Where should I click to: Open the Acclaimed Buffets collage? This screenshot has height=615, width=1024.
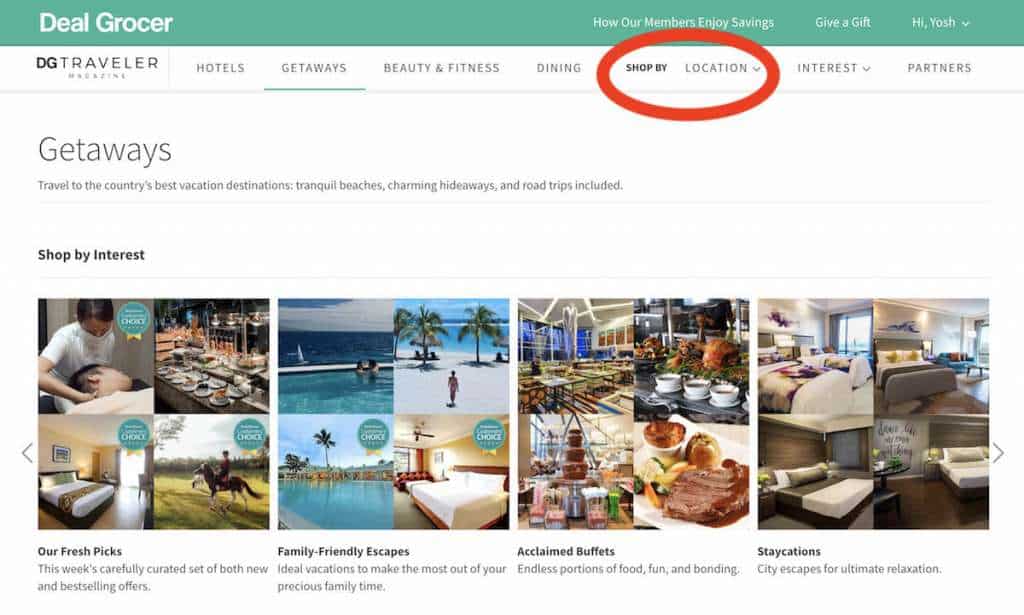(633, 413)
